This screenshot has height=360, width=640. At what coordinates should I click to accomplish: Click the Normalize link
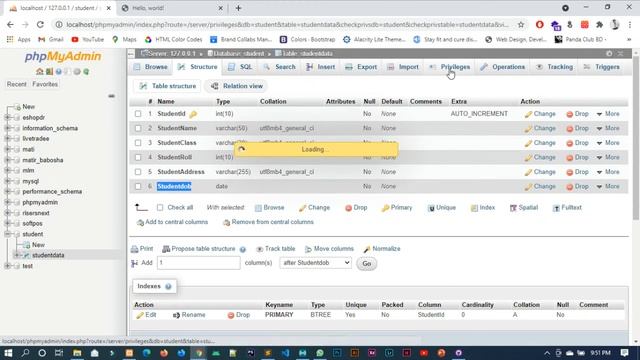(x=382, y=249)
